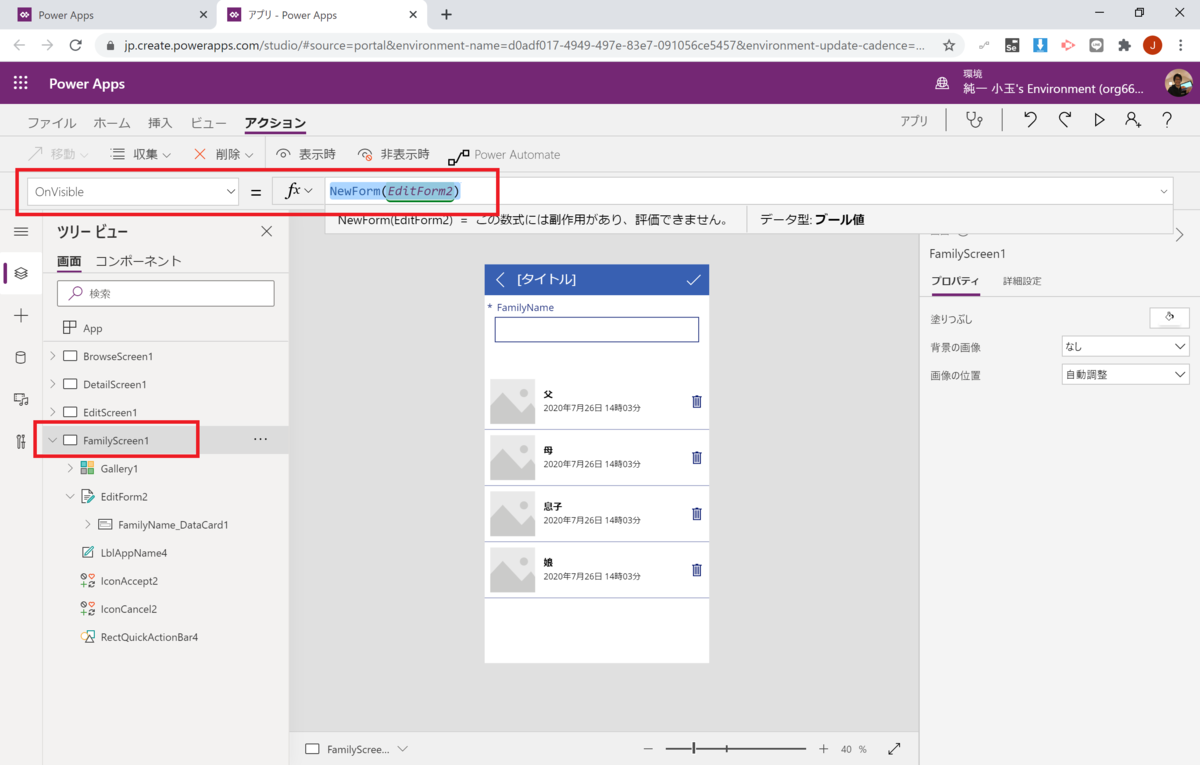This screenshot has height=765, width=1200.
Task: Preview the app with play button
Action: [x=1099, y=120]
